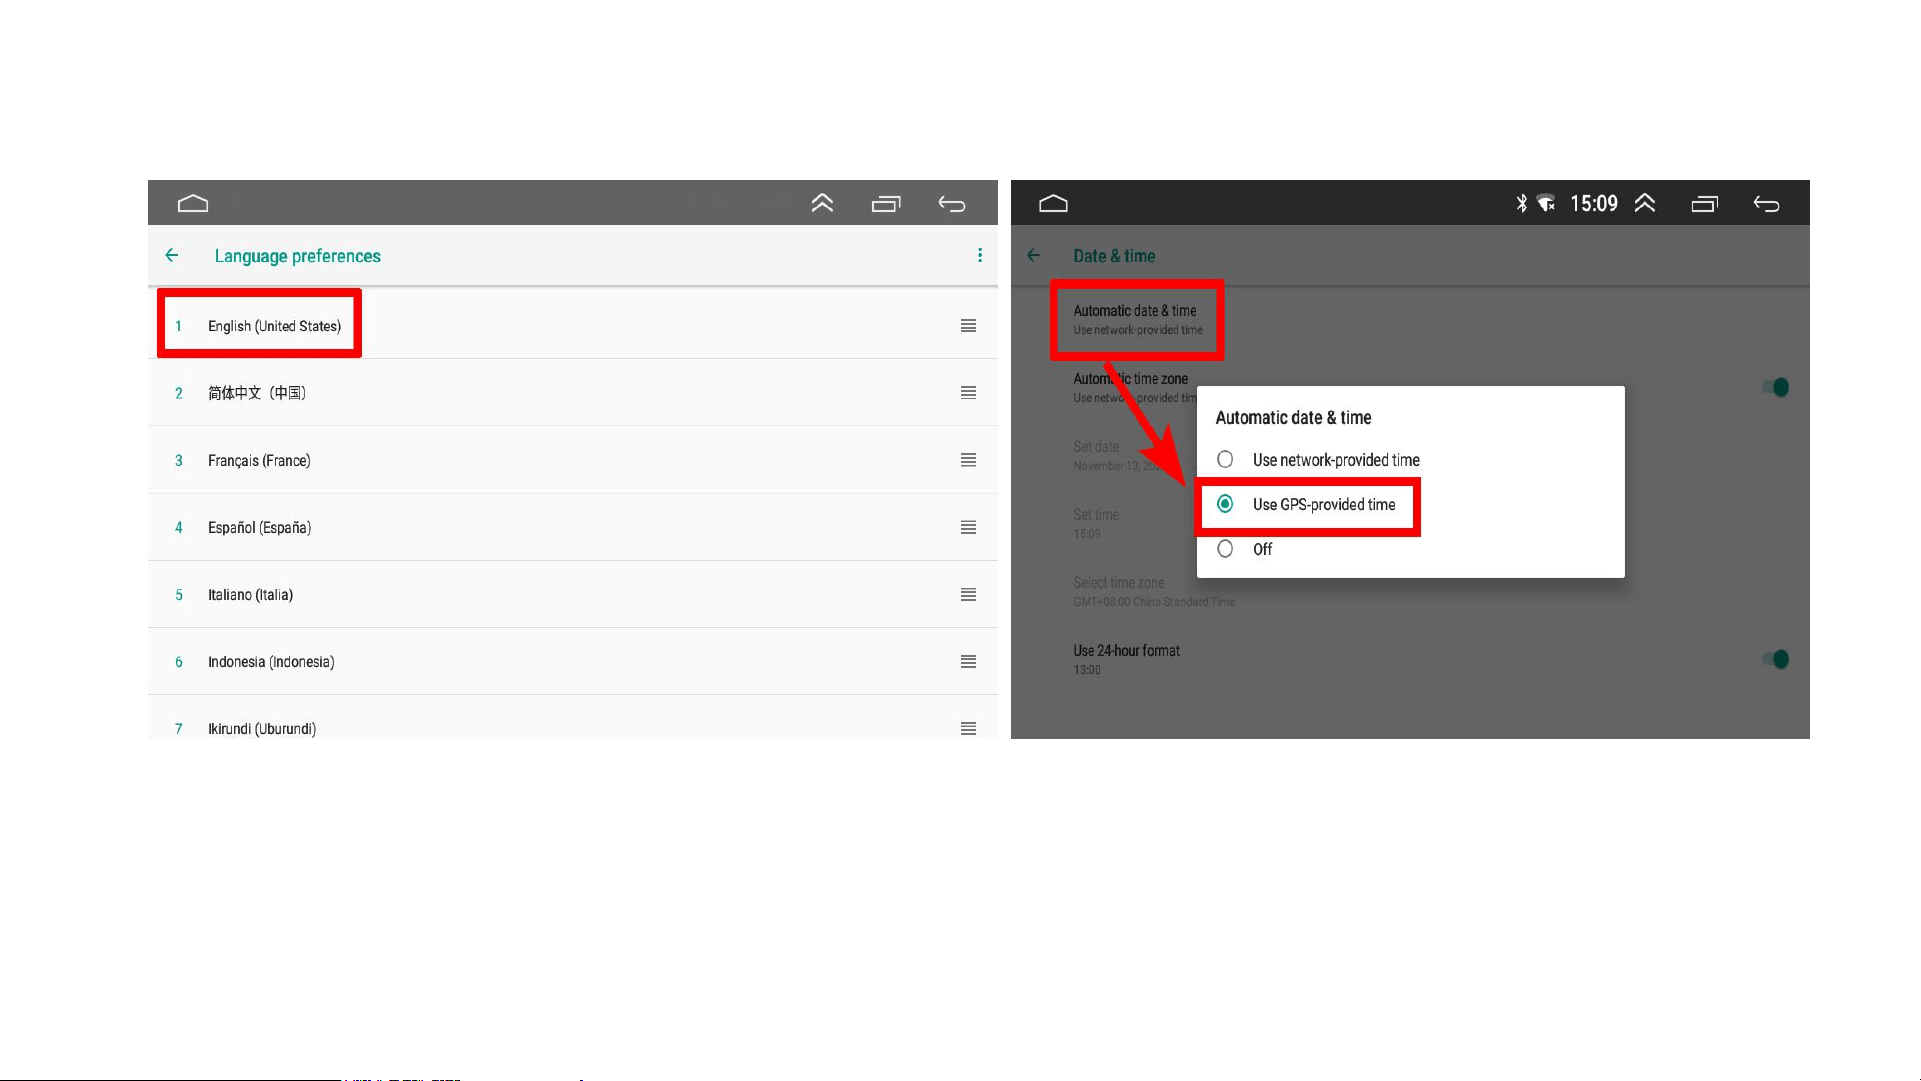Image resolution: width=1921 pixels, height=1081 pixels.
Task: Go back using arrow beside Date & time title
Action: click(1034, 256)
